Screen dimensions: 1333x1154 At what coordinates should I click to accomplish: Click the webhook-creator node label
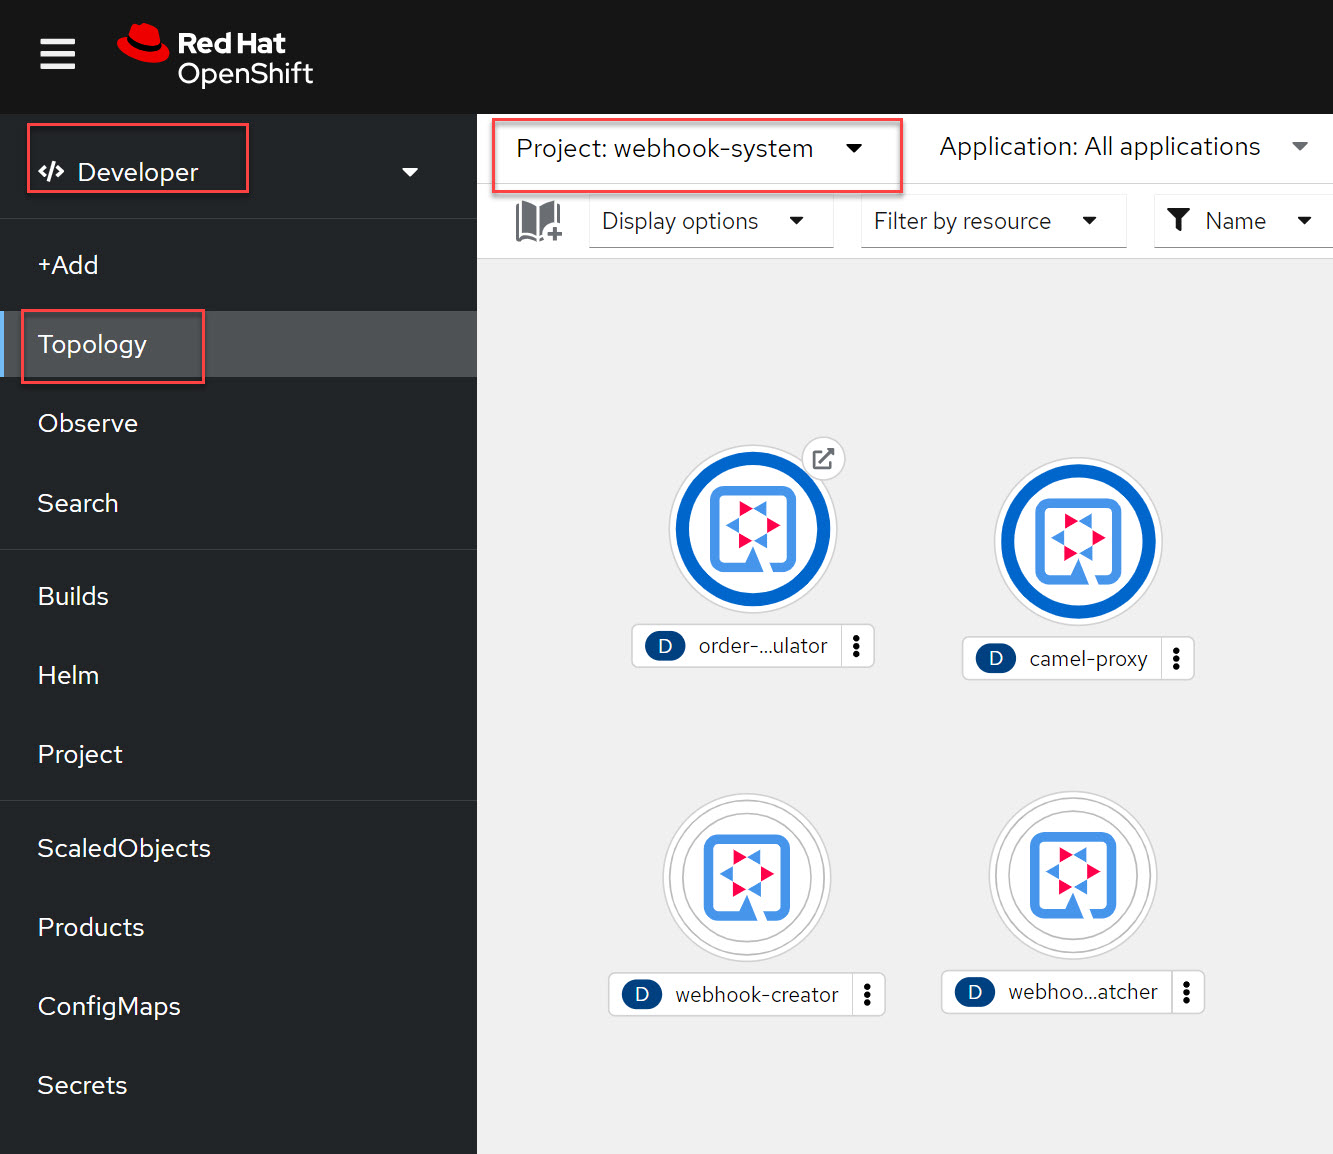coord(757,995)
